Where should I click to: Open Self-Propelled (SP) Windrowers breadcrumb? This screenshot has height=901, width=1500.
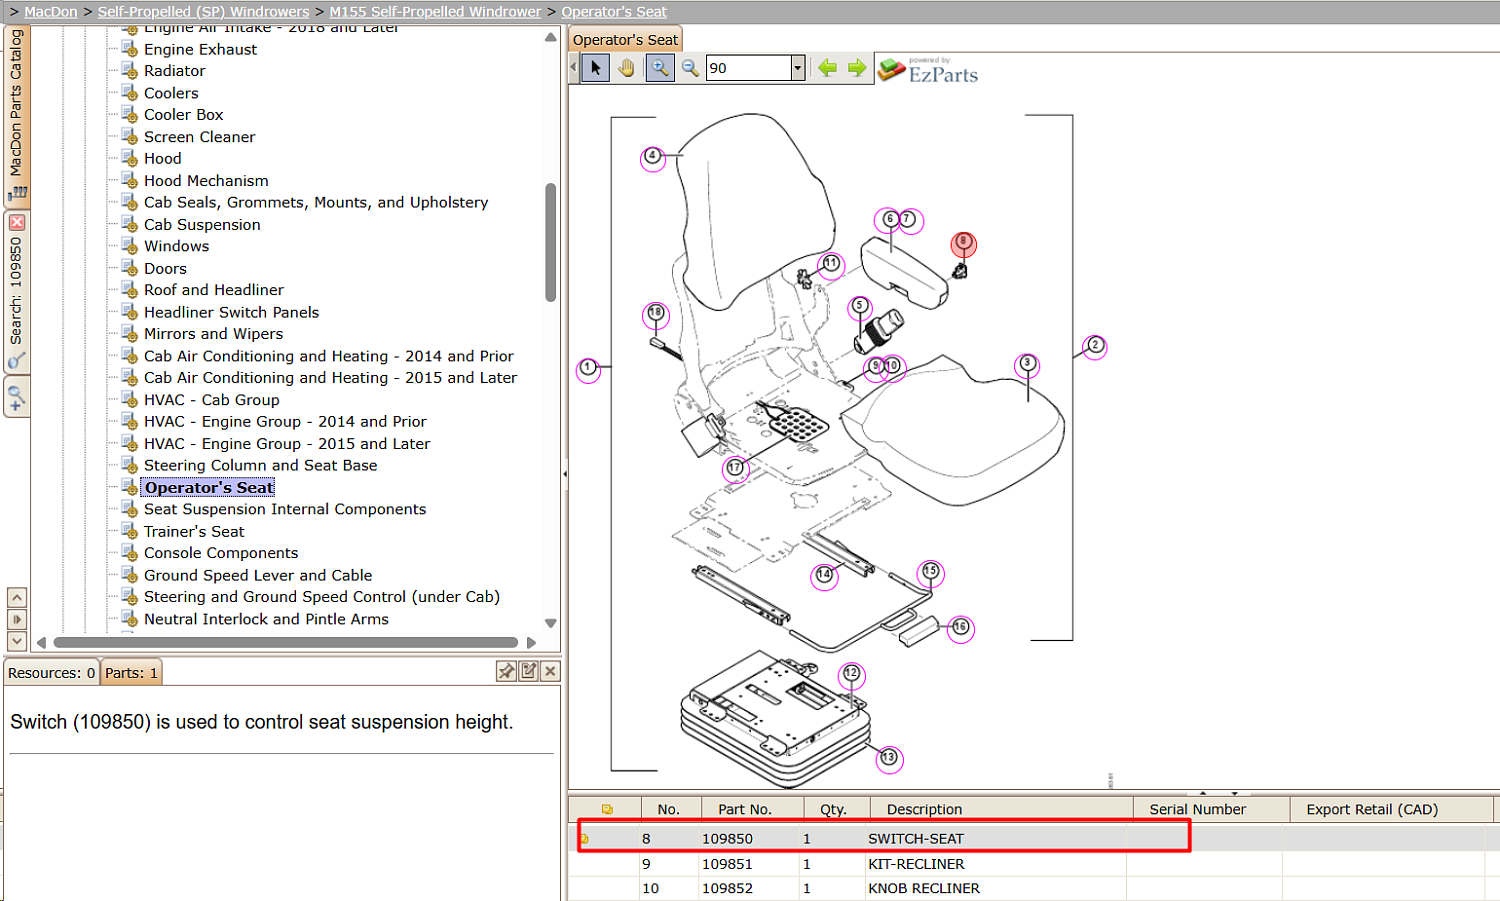click(203, 12)
